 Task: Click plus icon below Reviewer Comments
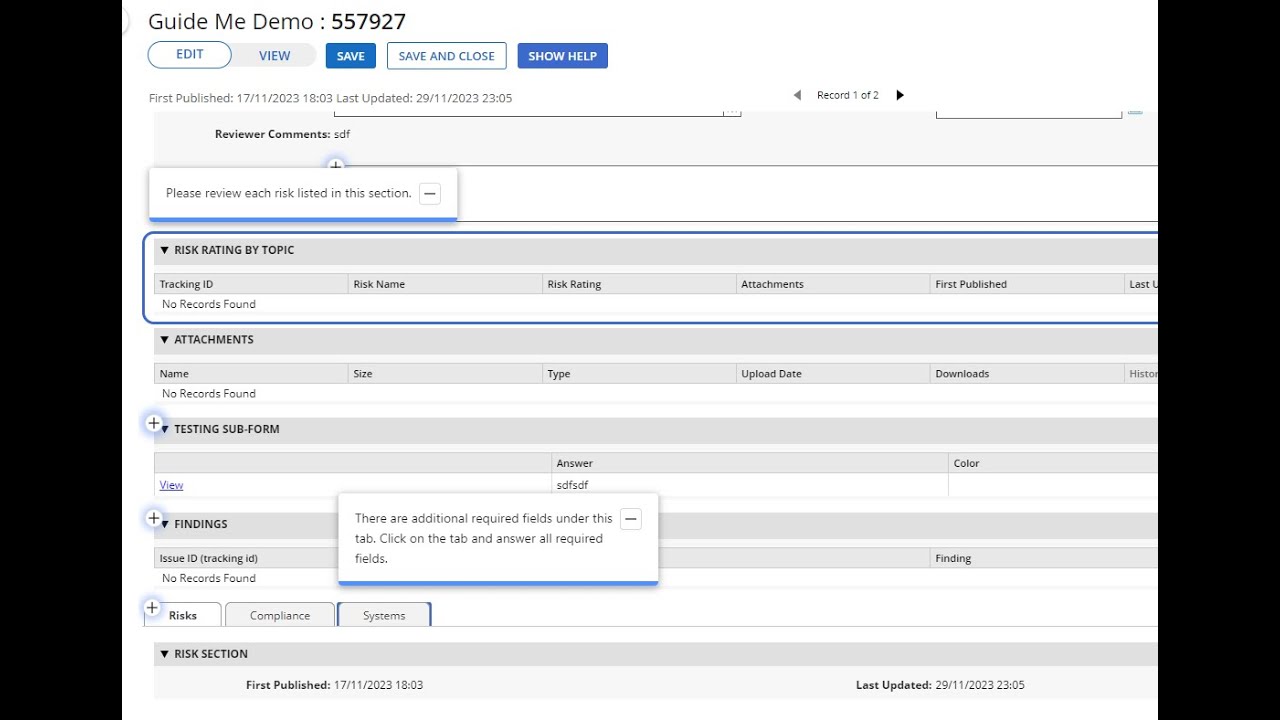click(x=336, y=165)
